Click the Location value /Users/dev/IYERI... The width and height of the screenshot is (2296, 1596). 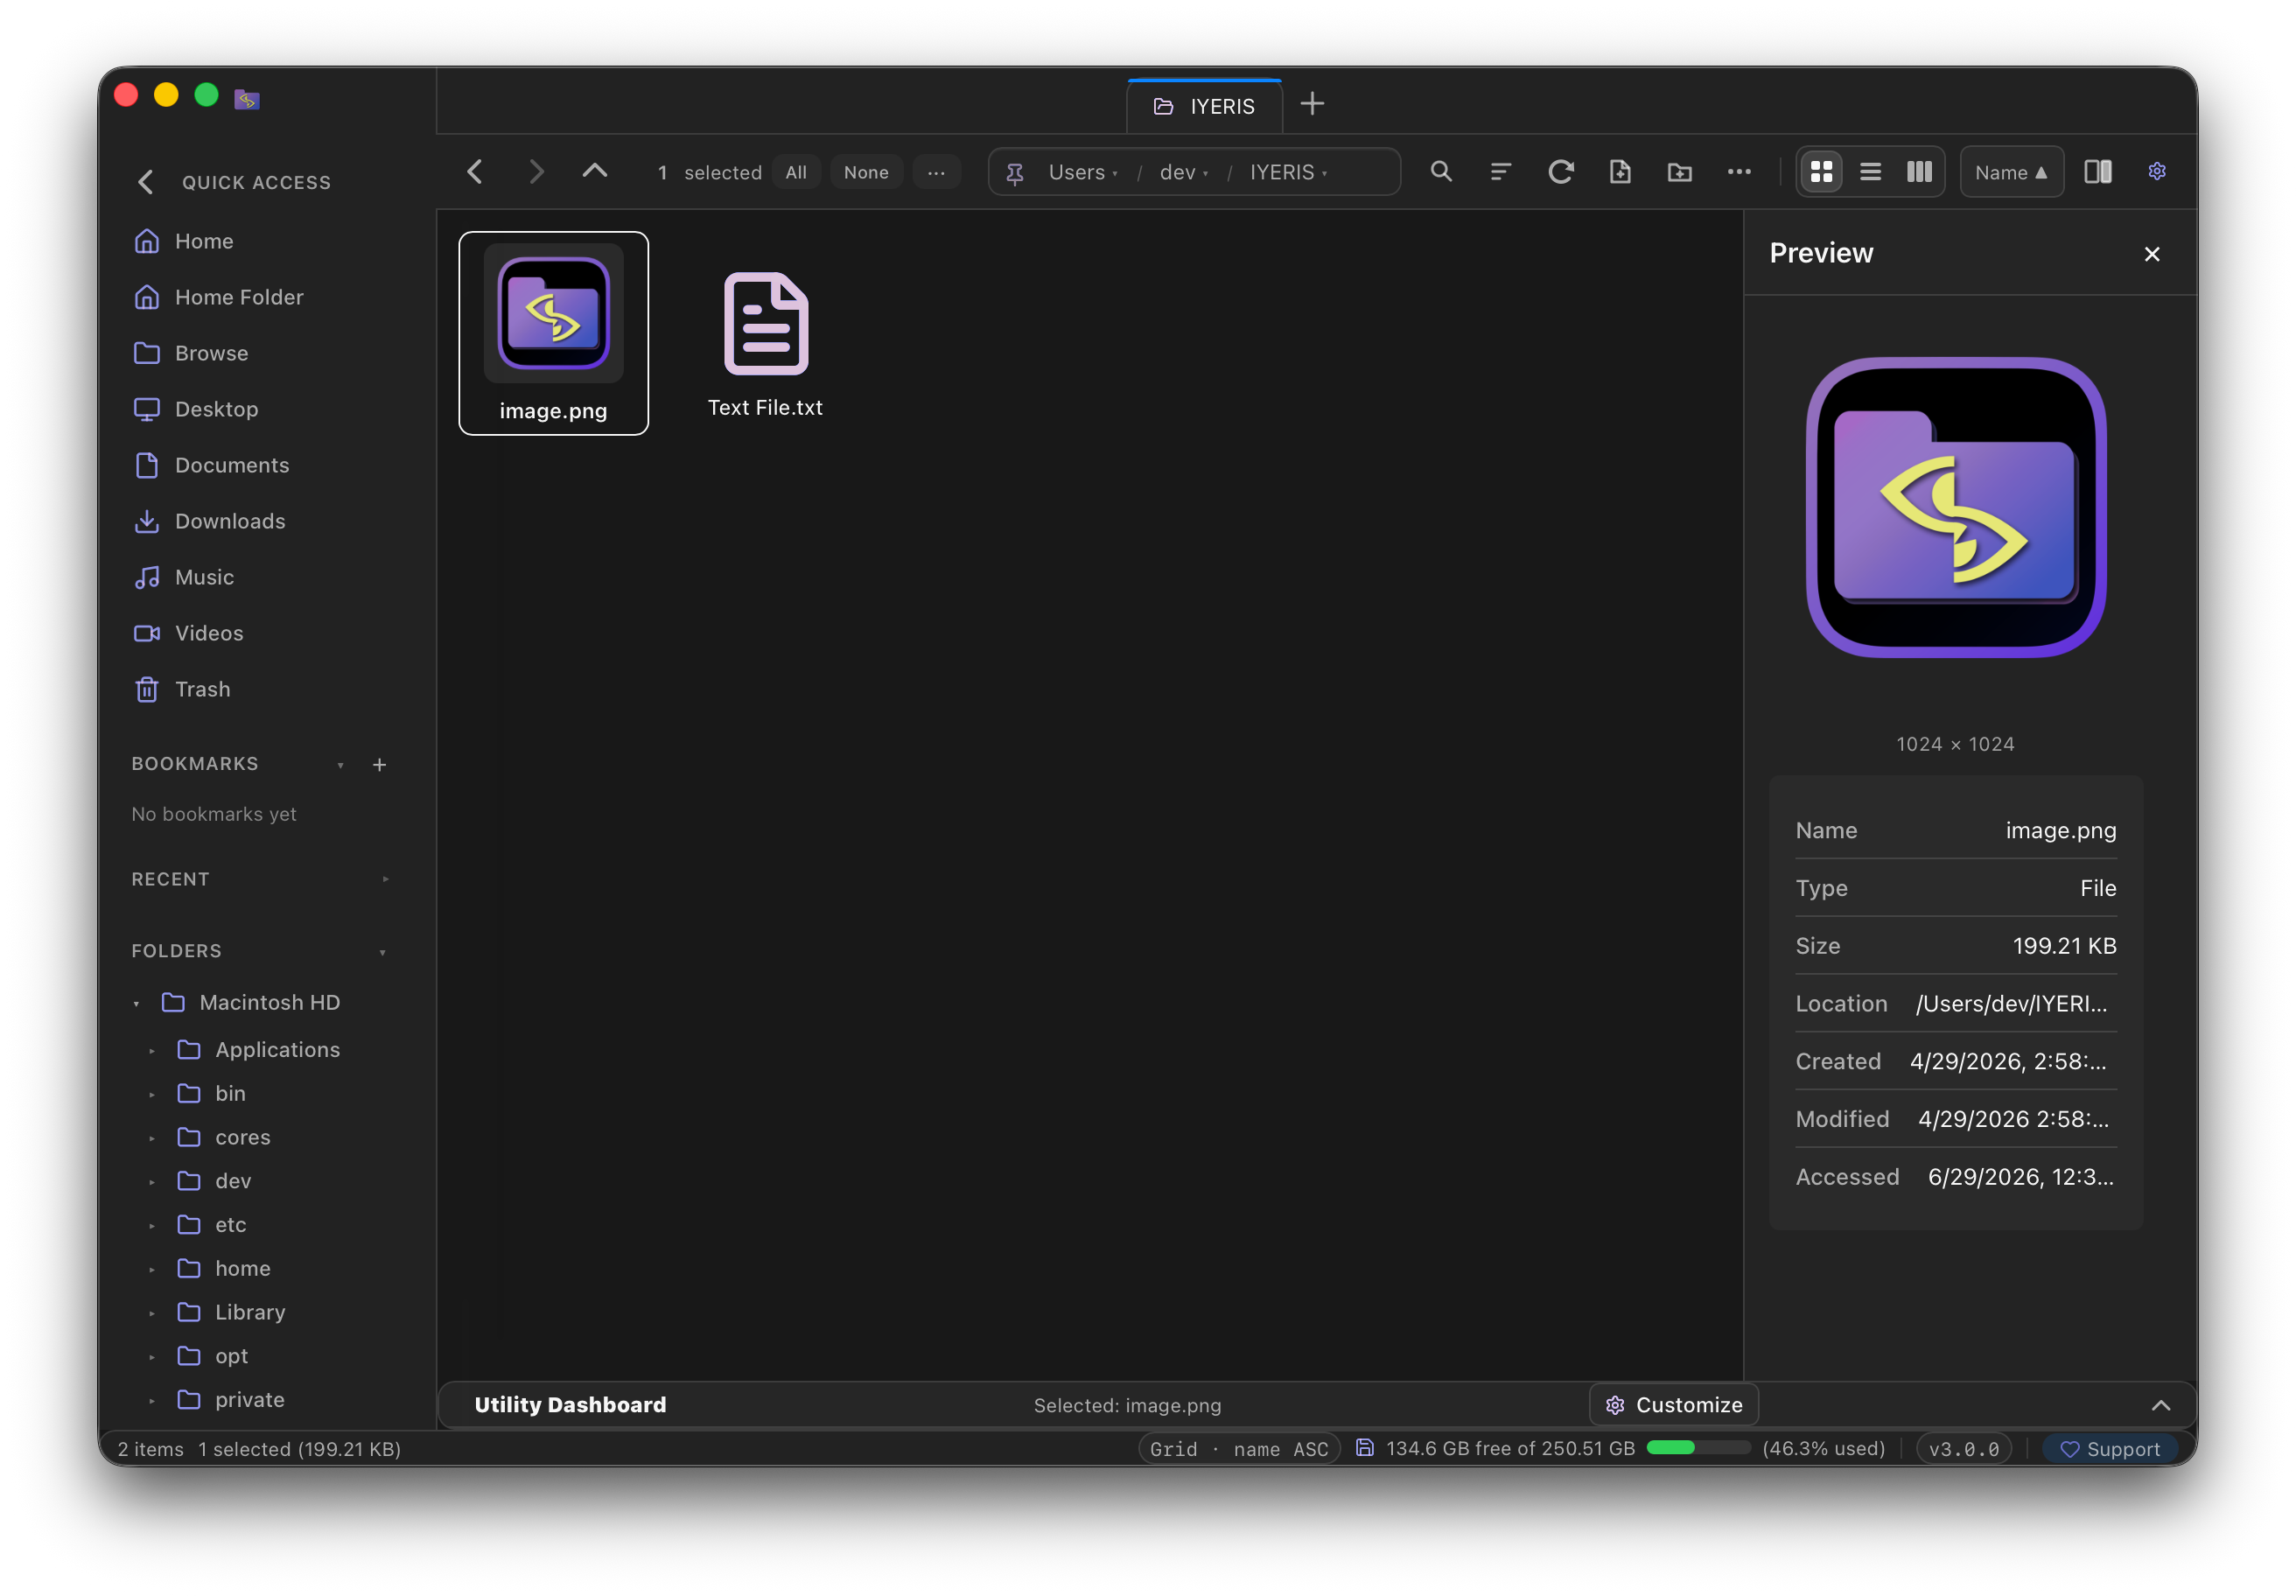pyautogui.click(x=2011, y=1004)
